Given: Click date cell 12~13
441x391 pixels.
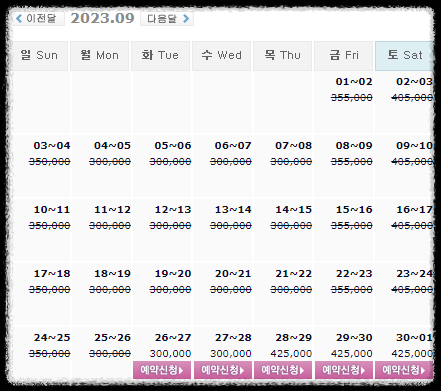Looking at the screenshot, I should pyautogui.click(x=162, y=229).
